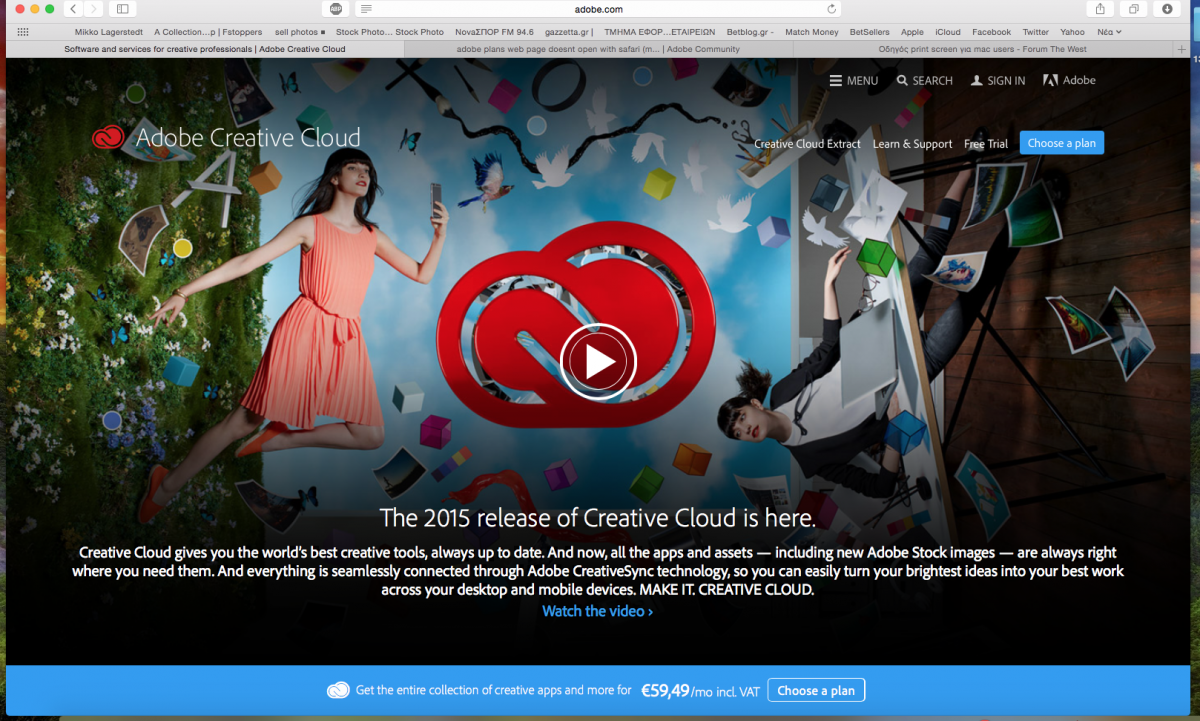Play the Creative Cloud video

tap(598, 361)
